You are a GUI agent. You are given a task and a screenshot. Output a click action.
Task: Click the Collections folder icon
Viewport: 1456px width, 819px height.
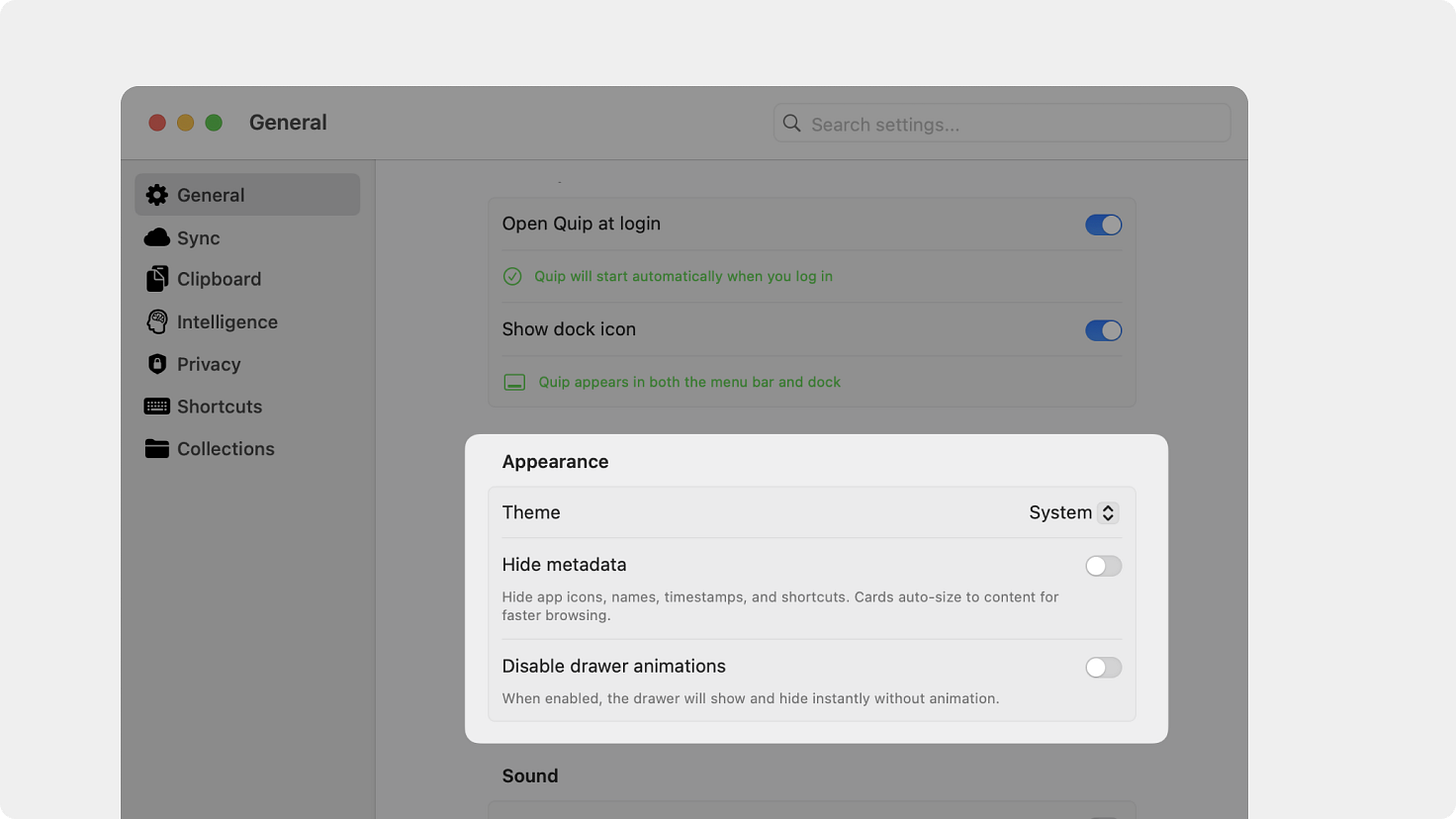coord(157,448)
